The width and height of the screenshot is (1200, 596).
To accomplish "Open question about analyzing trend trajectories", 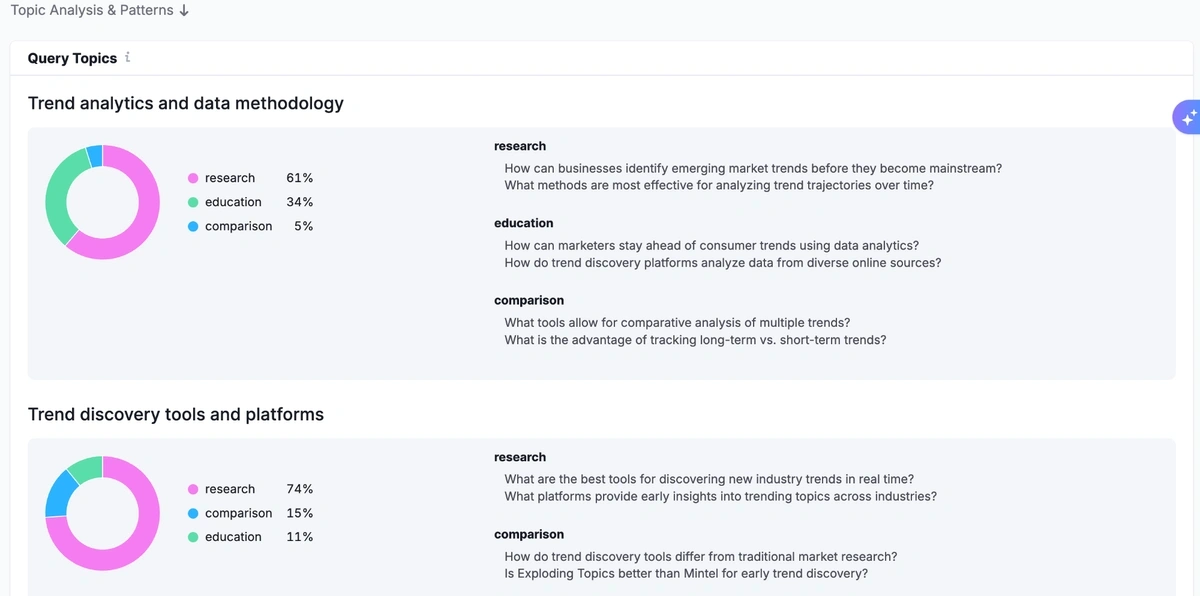I will 718,185.
